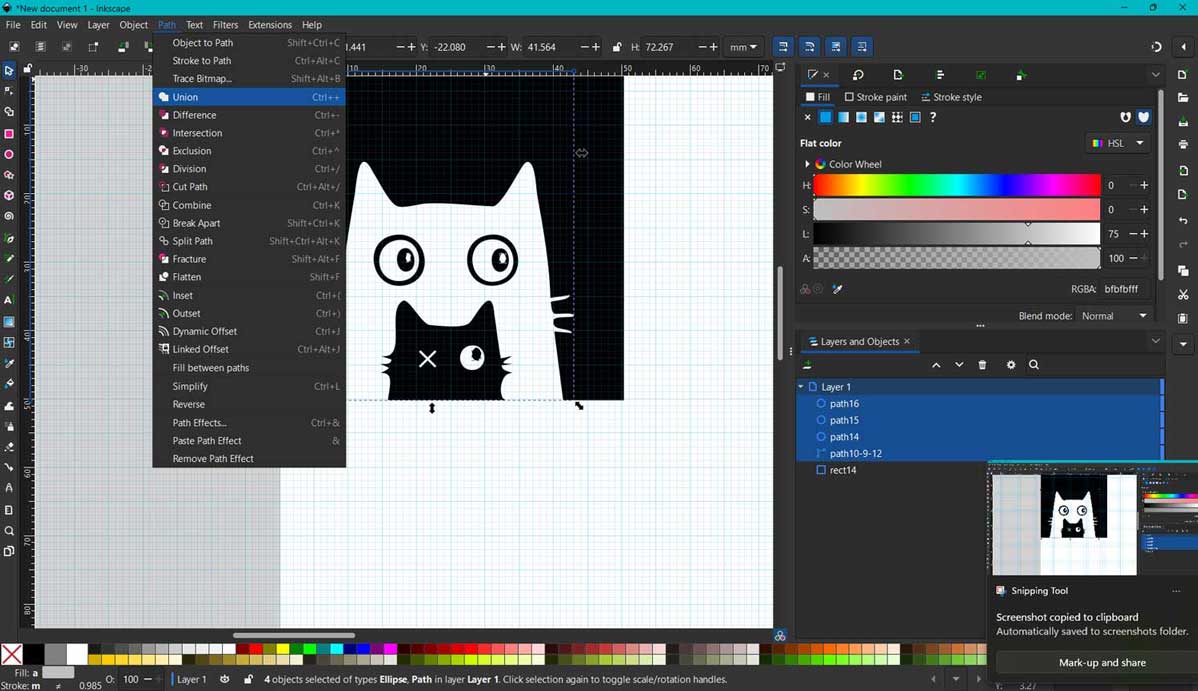Open Layers panel settings gear

pos(1011,365)
